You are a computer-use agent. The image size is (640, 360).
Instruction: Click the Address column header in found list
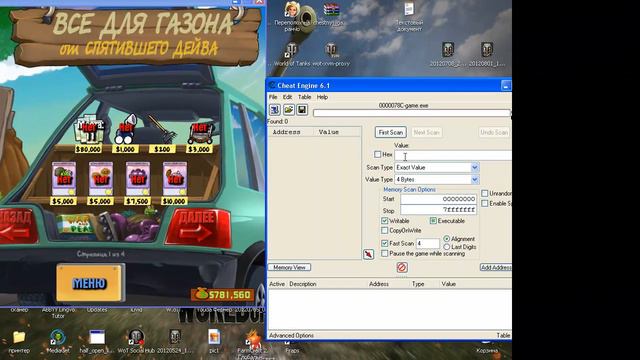coord(291,132)
